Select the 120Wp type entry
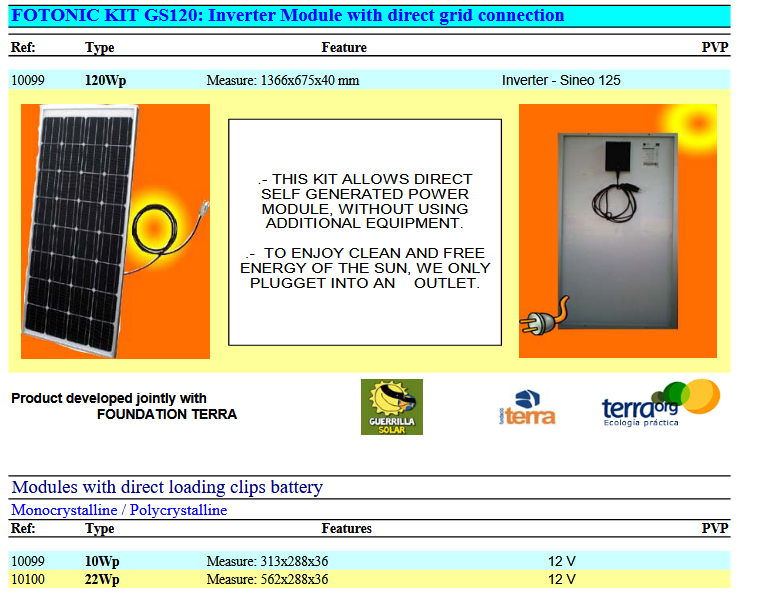The height and width of the screenshot is (616, 765). click(105, 80)
